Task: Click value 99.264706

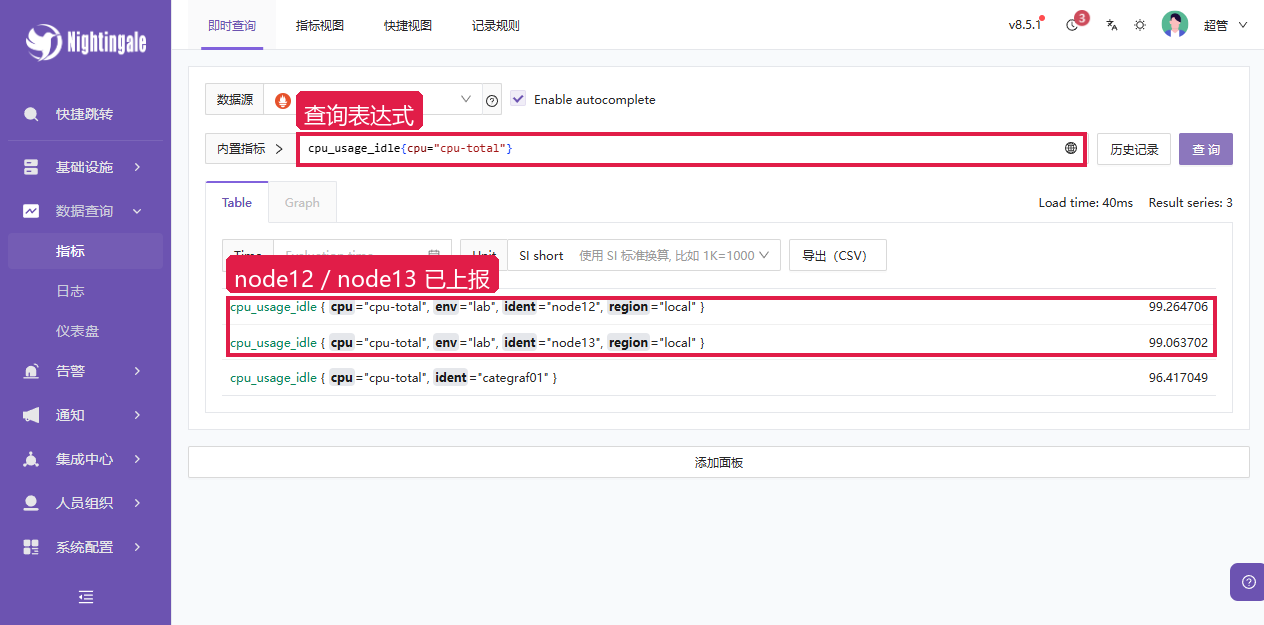Action: [x=1178, y=307]
